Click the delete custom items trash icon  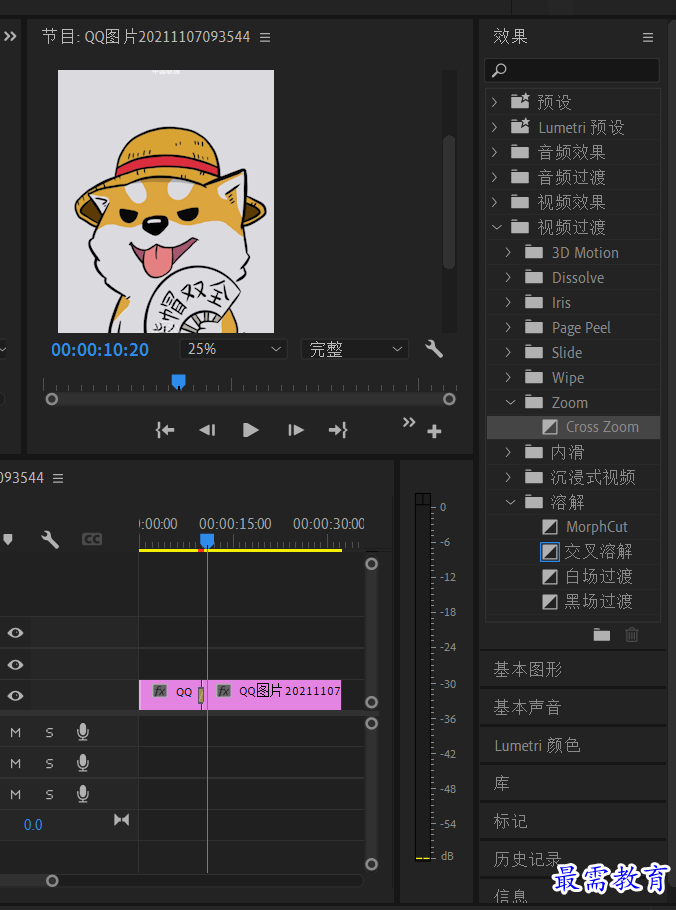point(632,635)
